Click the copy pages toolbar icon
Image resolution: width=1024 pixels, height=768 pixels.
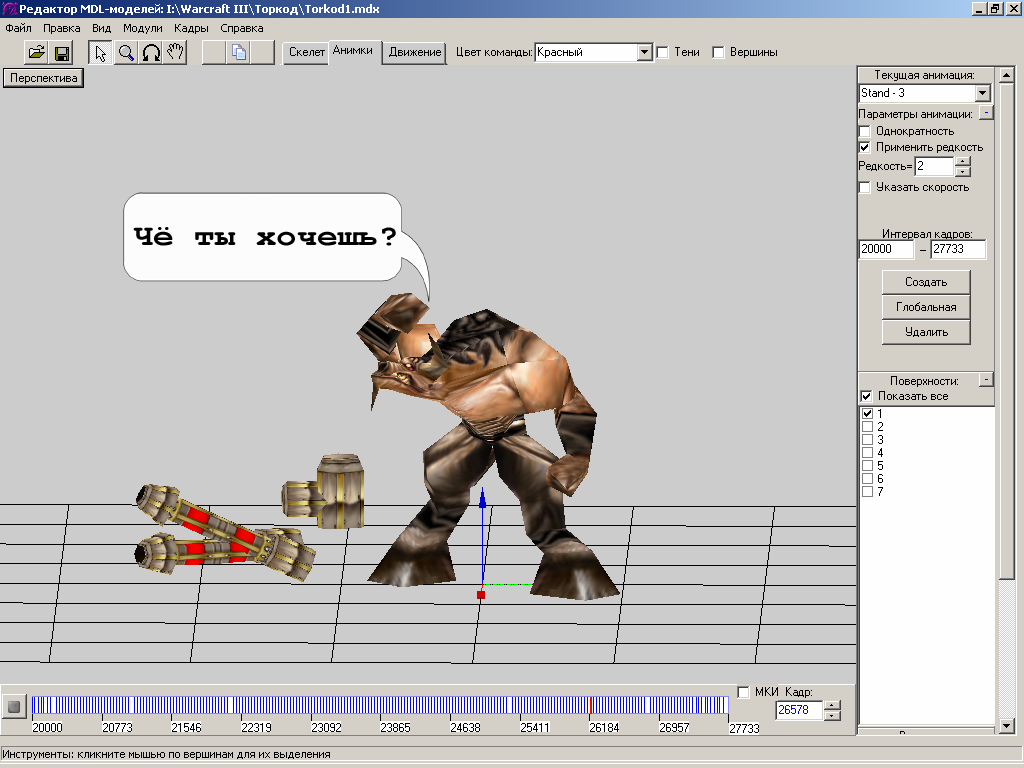239,53
